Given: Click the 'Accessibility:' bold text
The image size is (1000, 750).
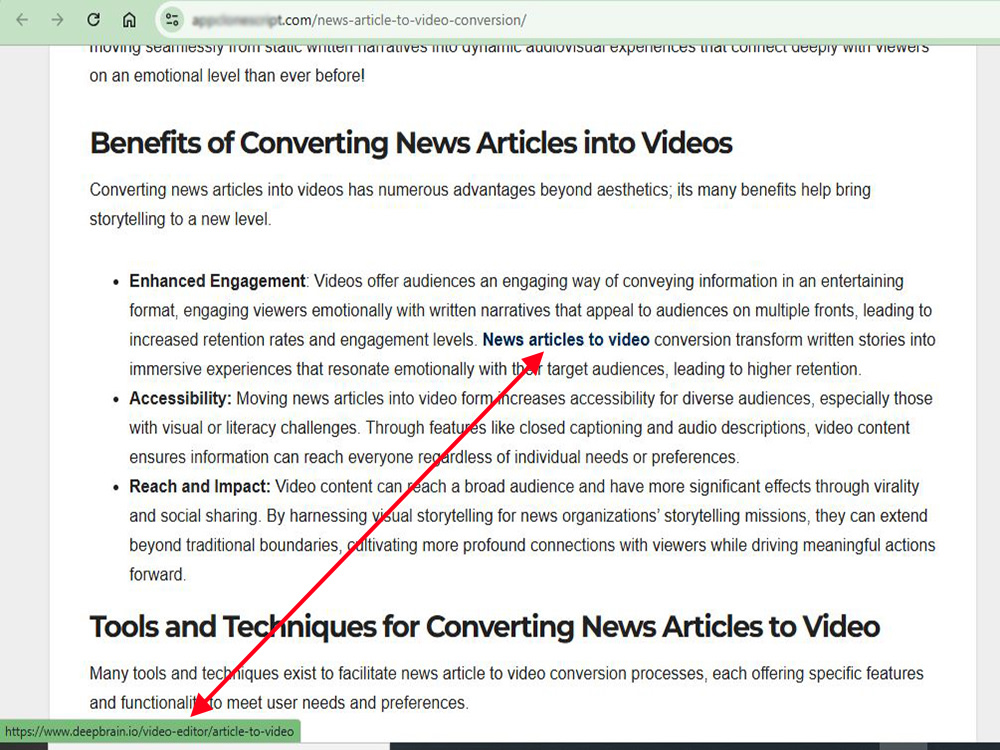Looking at the screenshot, I should tap(180, 398).
